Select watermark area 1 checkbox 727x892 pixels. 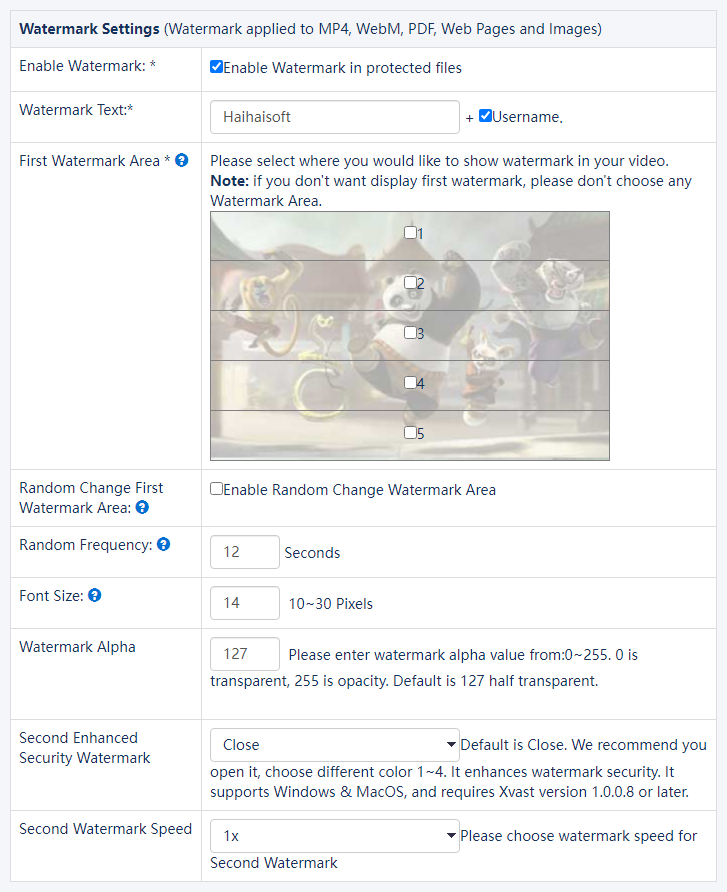coord(410,232)
